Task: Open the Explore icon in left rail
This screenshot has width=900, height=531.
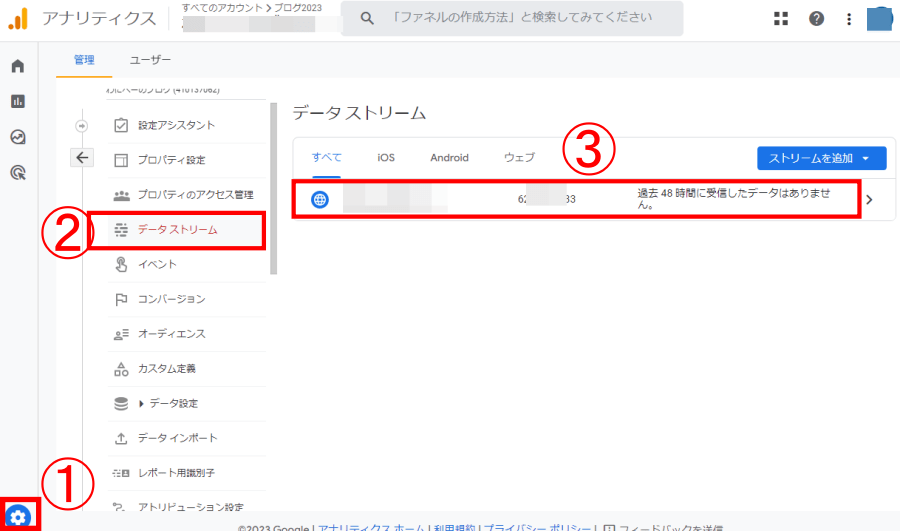Action: [18, 137]
